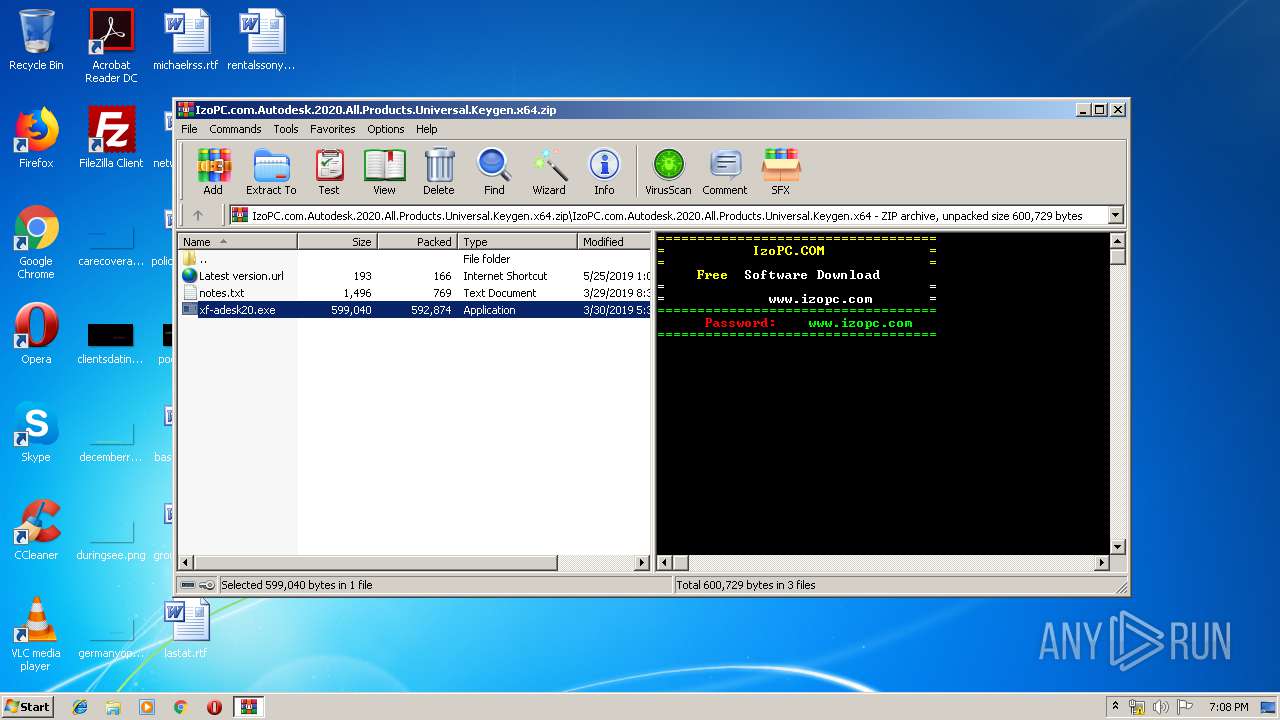This screenshot has height=720, width=1280.
Task: Go up one level arrow button
Action: pyautogui.click(x=198, y=215)
